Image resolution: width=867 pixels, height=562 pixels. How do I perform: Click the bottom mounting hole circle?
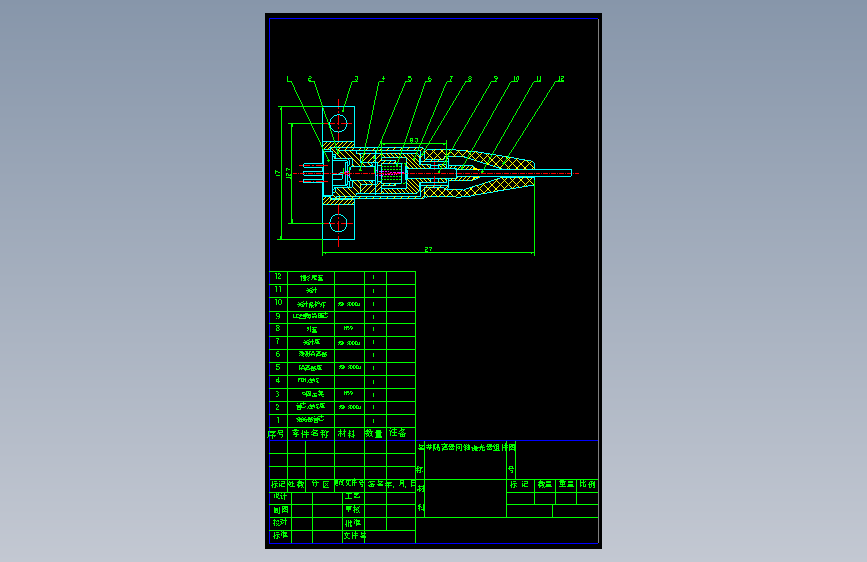coord(338,223)
